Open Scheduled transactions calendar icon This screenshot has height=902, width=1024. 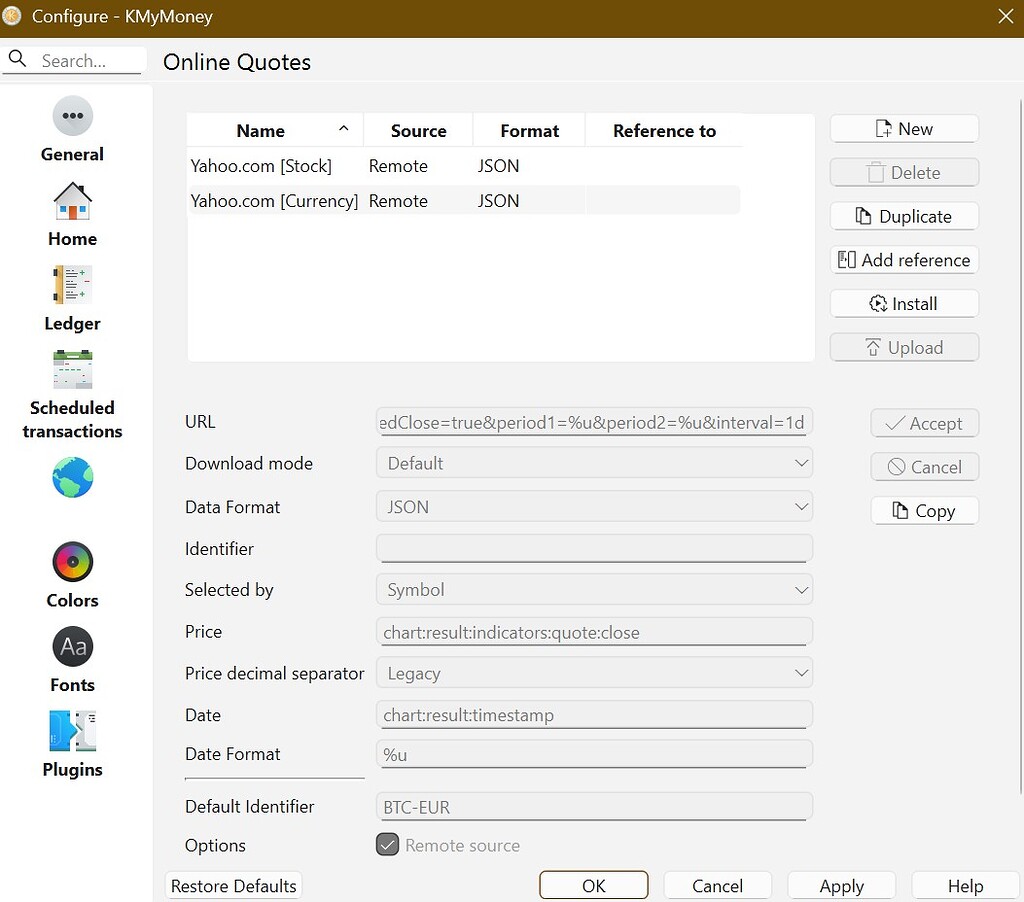(72, 370)
